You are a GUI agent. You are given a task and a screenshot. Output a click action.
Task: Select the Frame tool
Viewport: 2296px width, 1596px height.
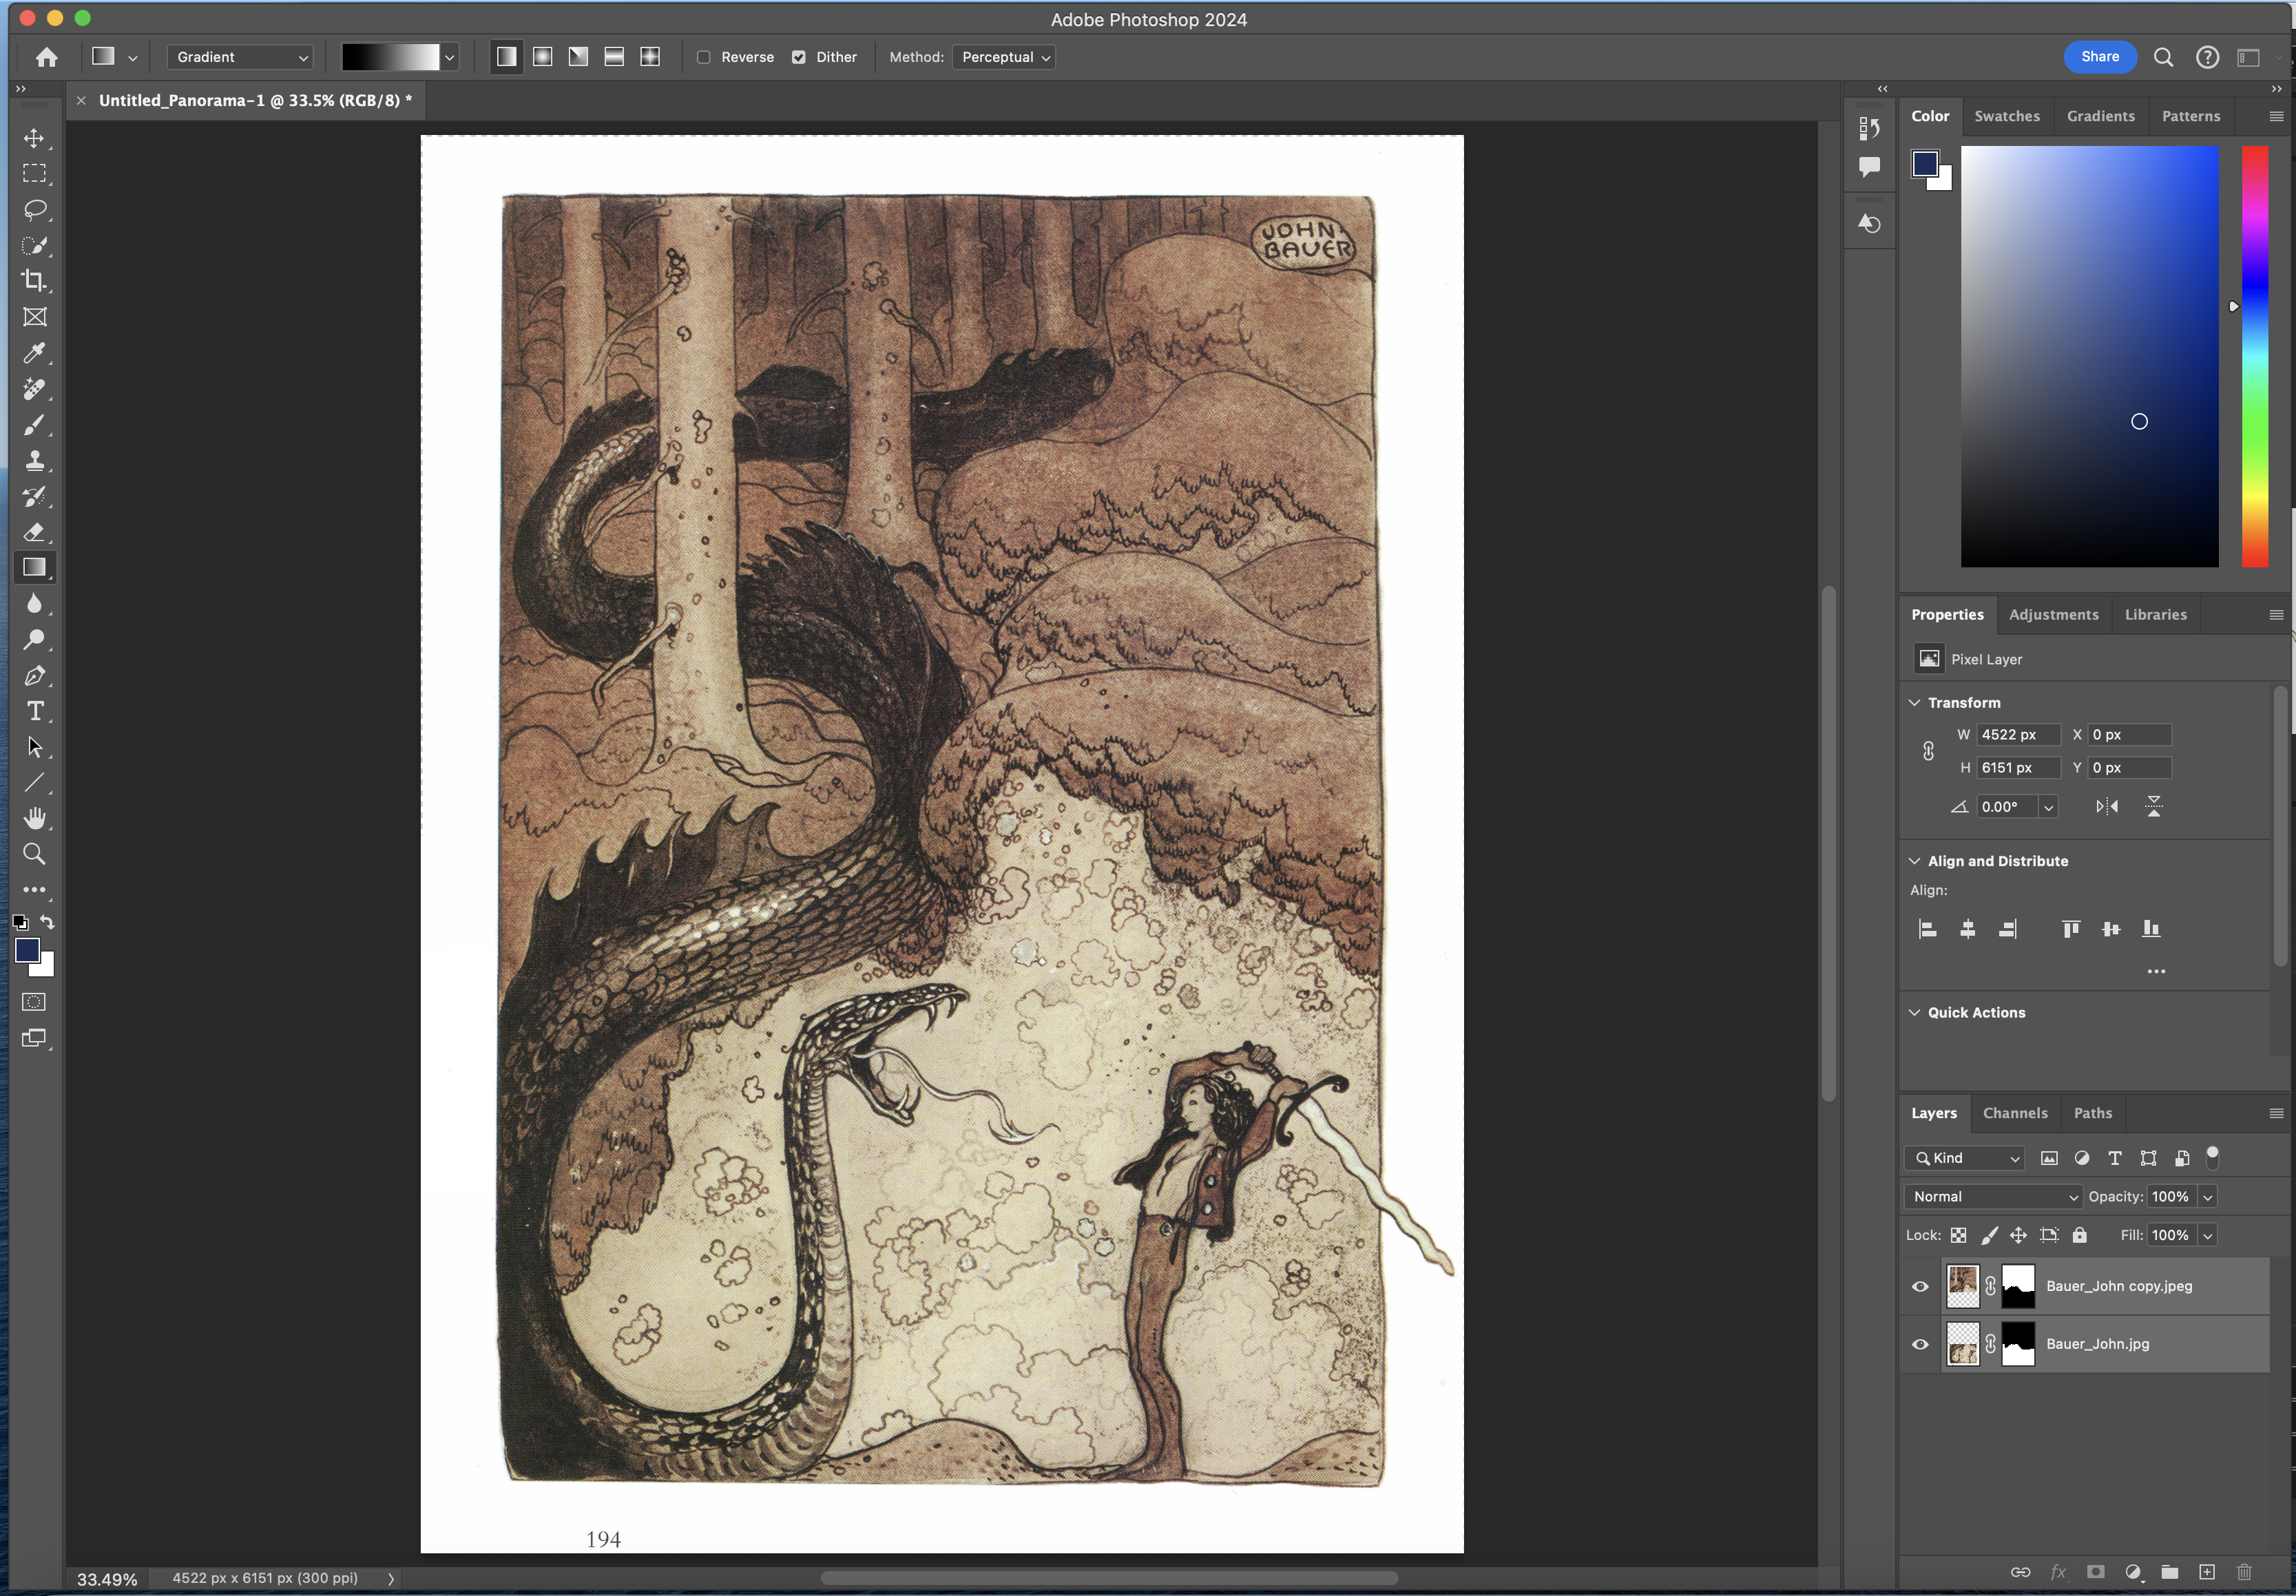(34, 317)
